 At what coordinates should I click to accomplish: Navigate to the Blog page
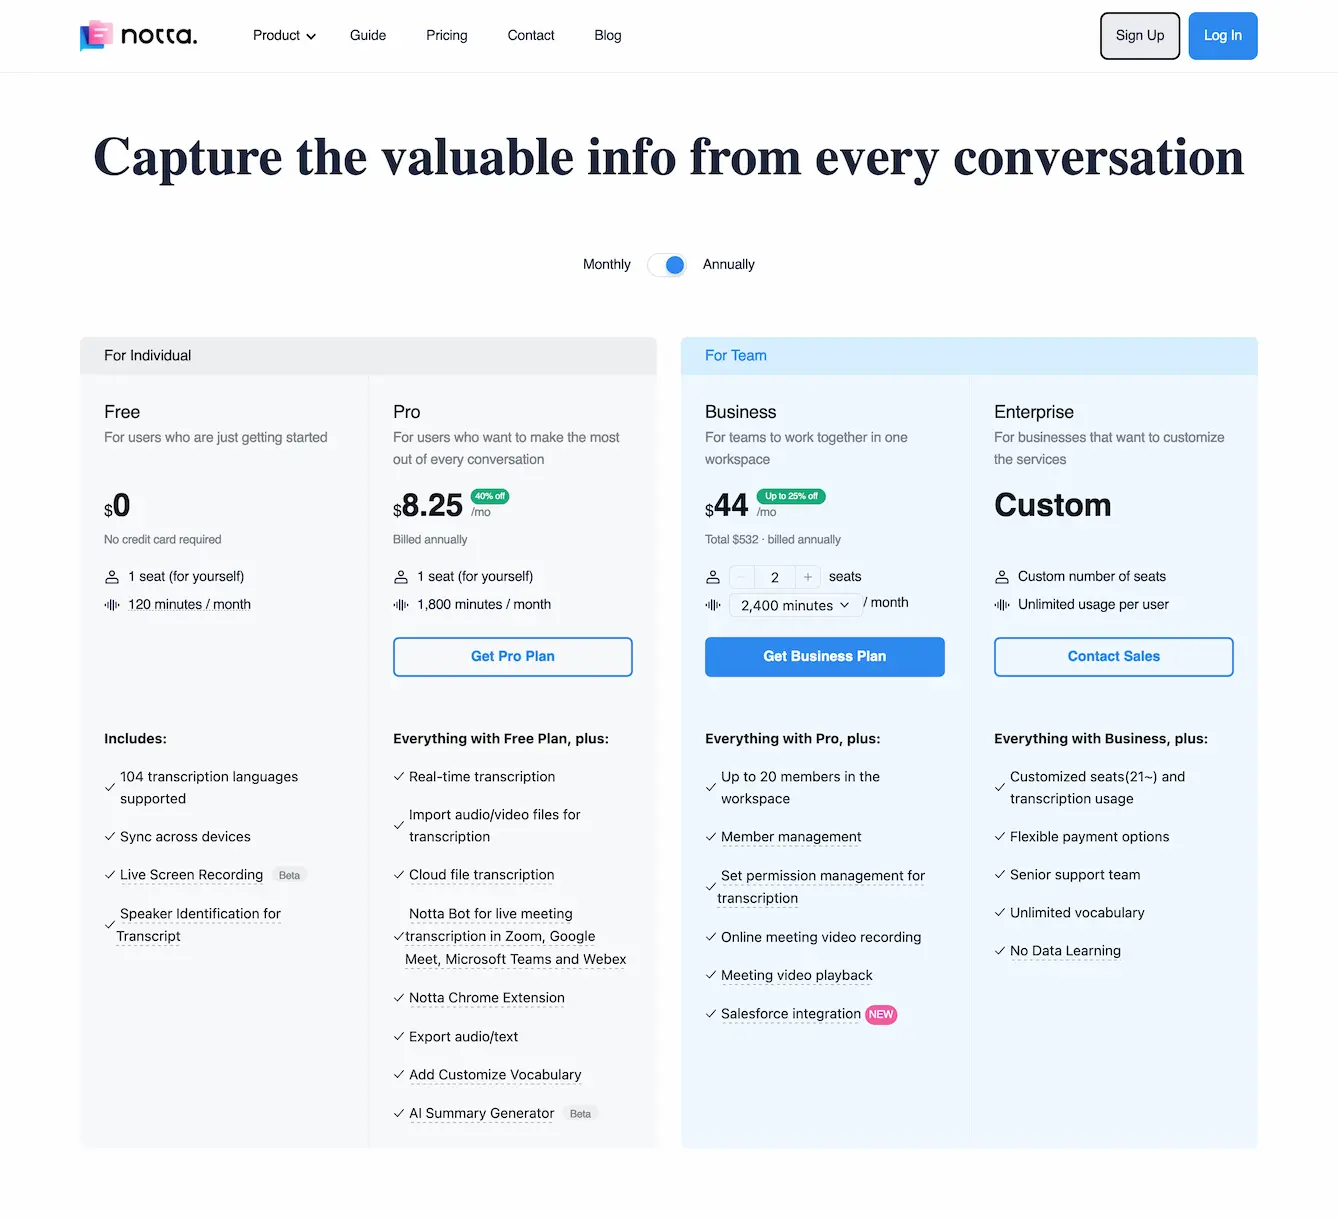pyautogui.click(x=607, y=35)
